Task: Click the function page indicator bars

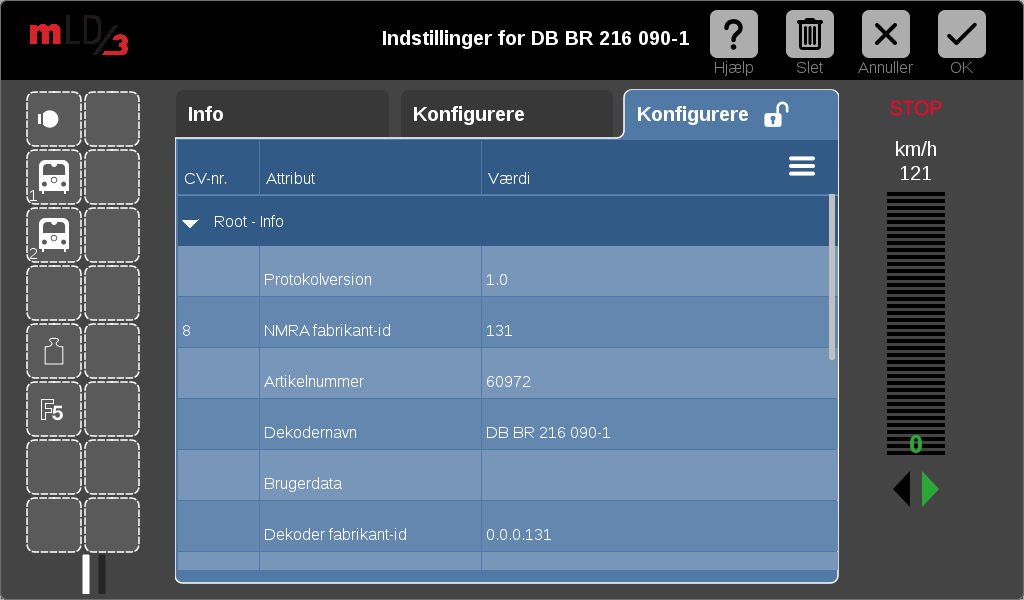Action: pos(94,574)
